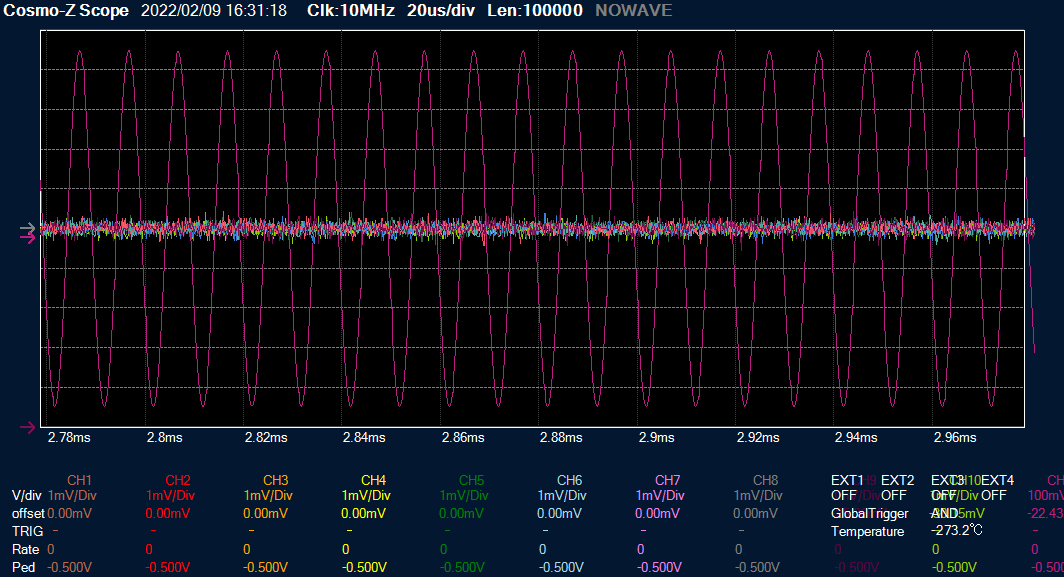Click the NOWAVE status indicator
Viewport: 1064px width, 577px height.
pos(634,11)
